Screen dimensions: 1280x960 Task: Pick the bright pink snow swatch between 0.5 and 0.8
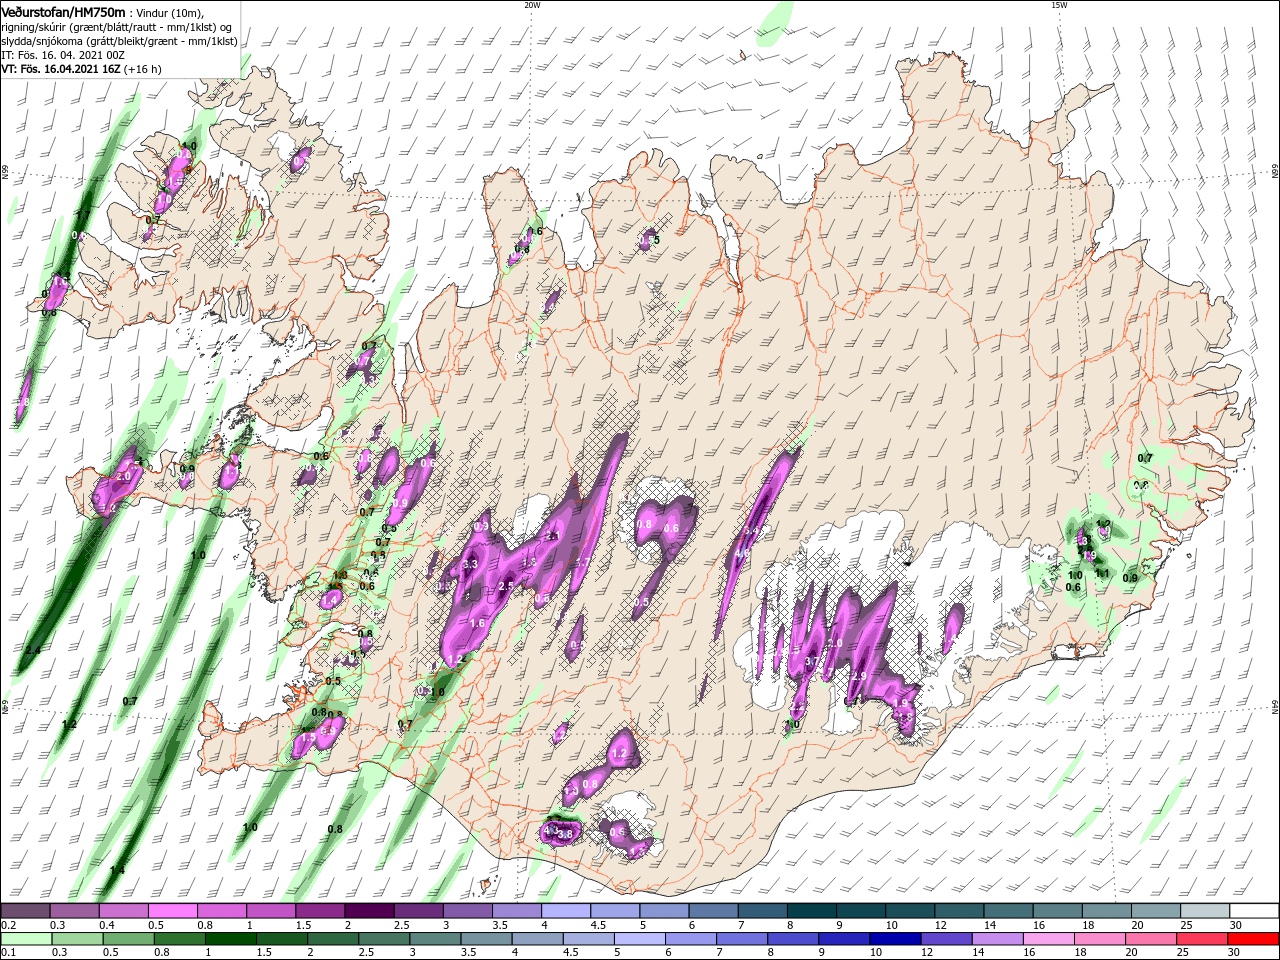pos(172,911)
